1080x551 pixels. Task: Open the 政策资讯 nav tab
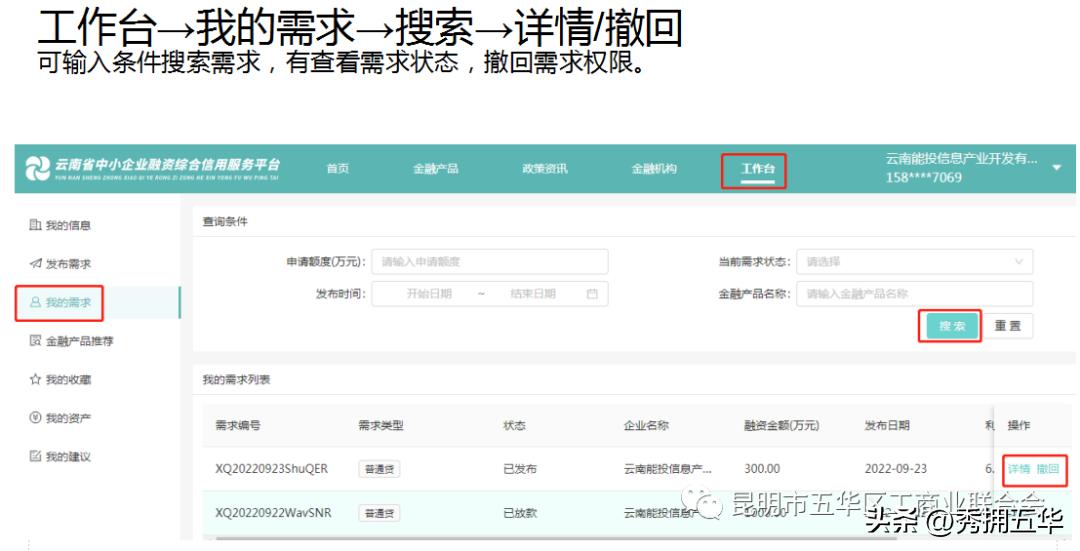pyautogui.click(x=545, y=169)
